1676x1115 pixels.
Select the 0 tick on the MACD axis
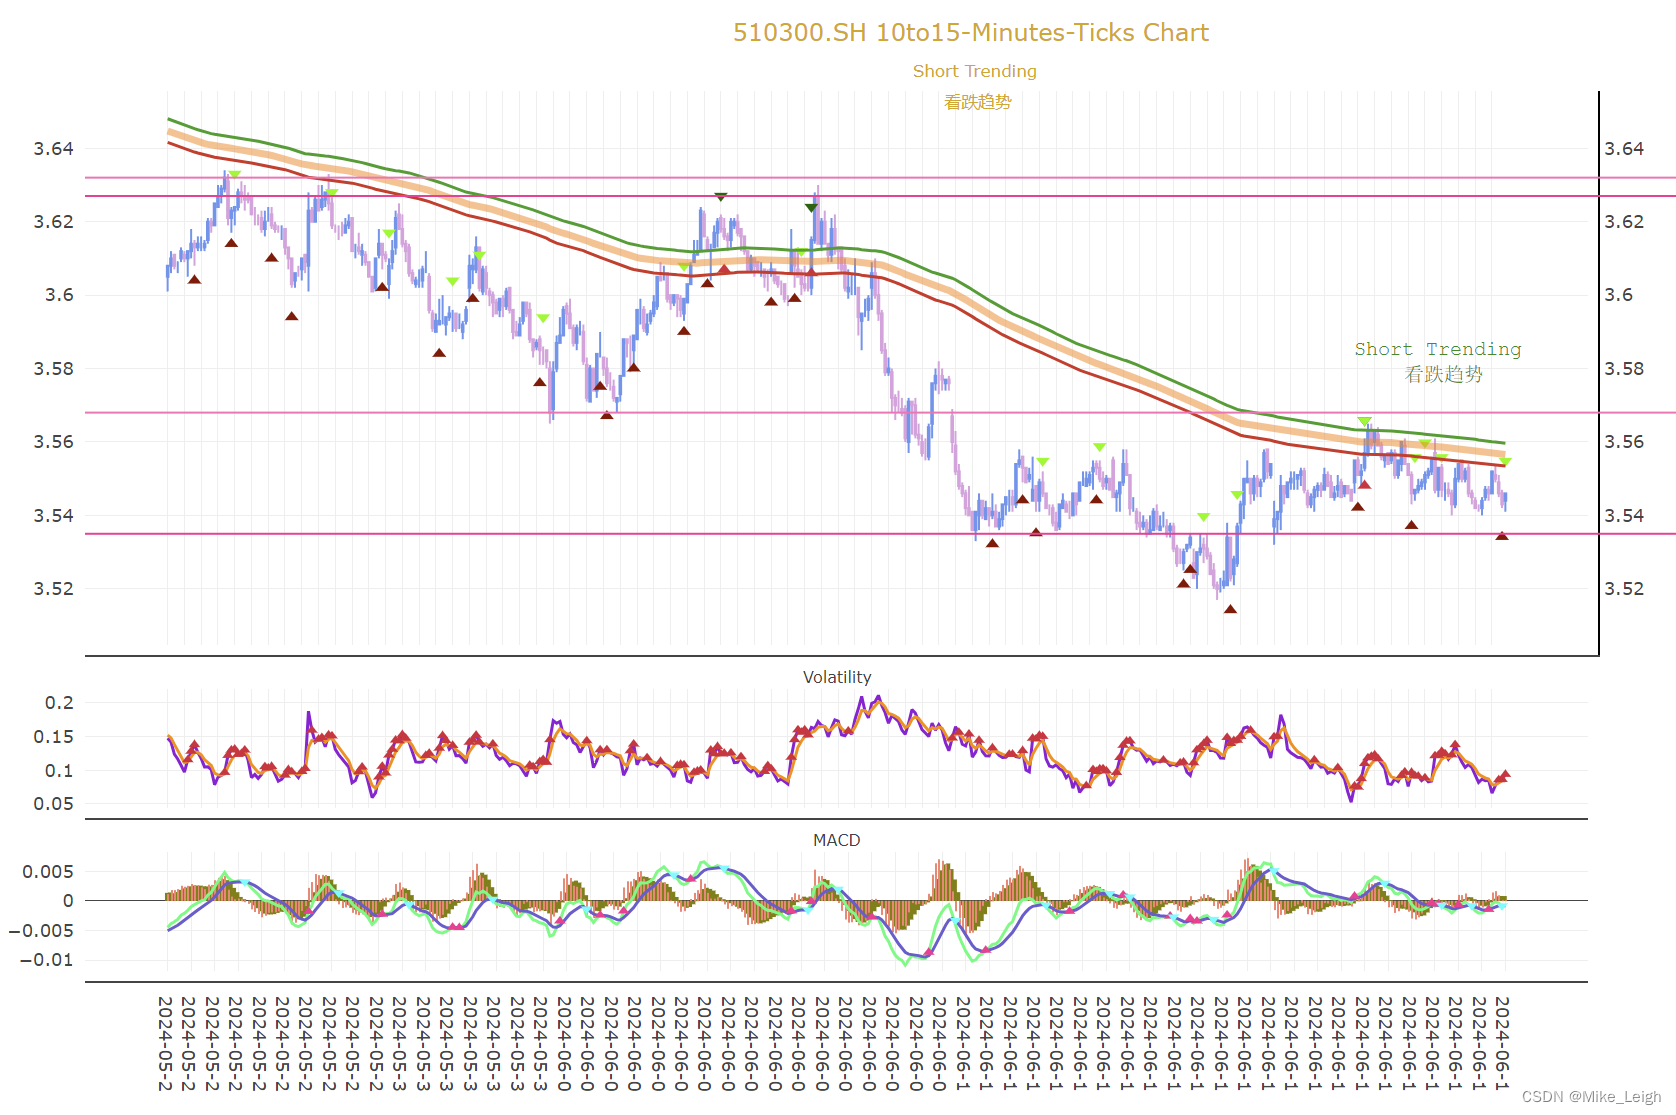68,901
